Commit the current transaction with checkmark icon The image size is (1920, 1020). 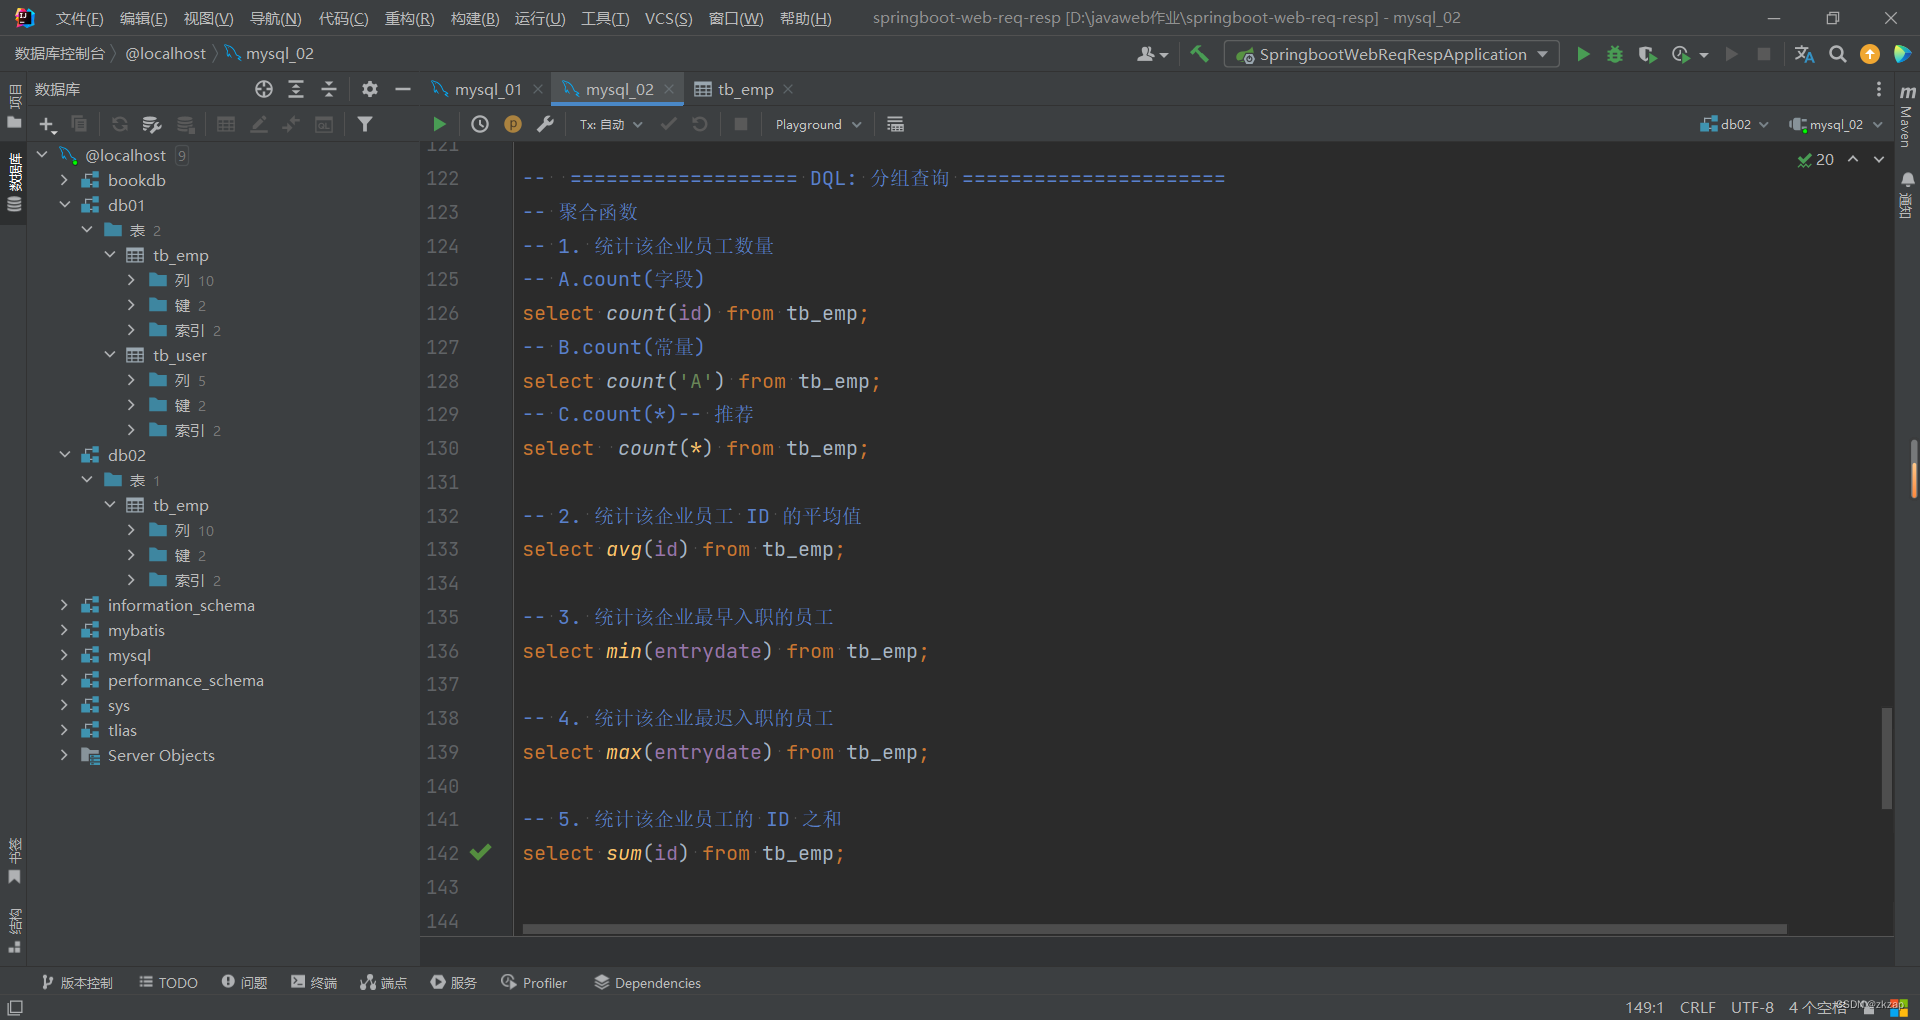tap(668, 123)
